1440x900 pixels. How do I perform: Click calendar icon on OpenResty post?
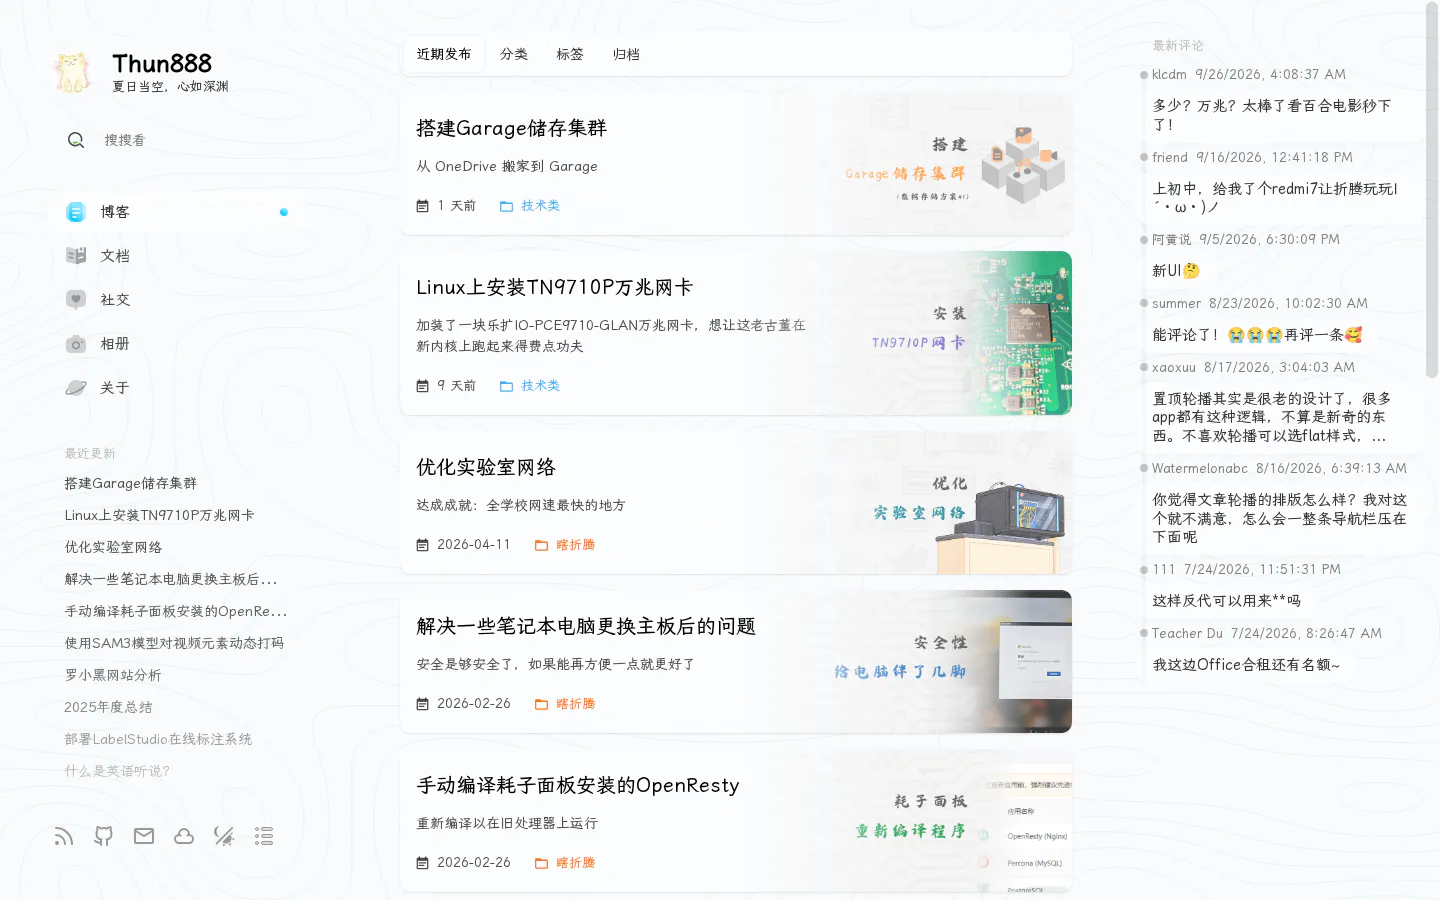click(423, 863)
